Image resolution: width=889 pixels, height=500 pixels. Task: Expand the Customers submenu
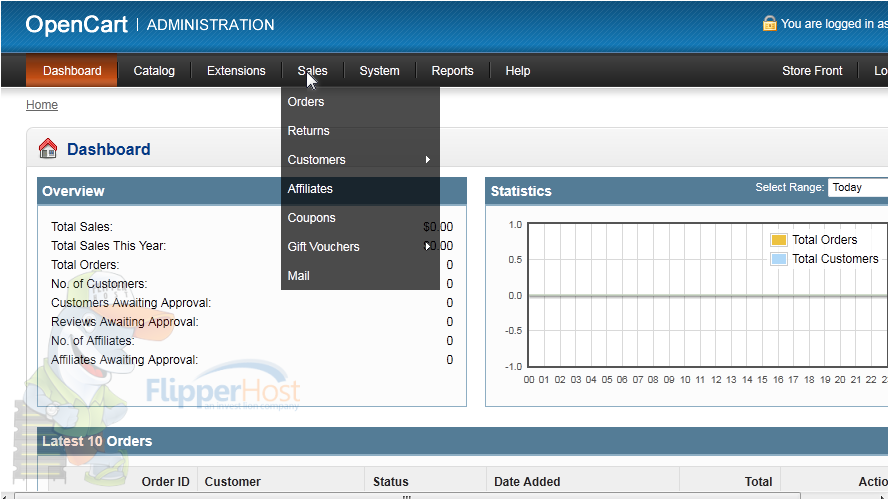coord(361,160)
